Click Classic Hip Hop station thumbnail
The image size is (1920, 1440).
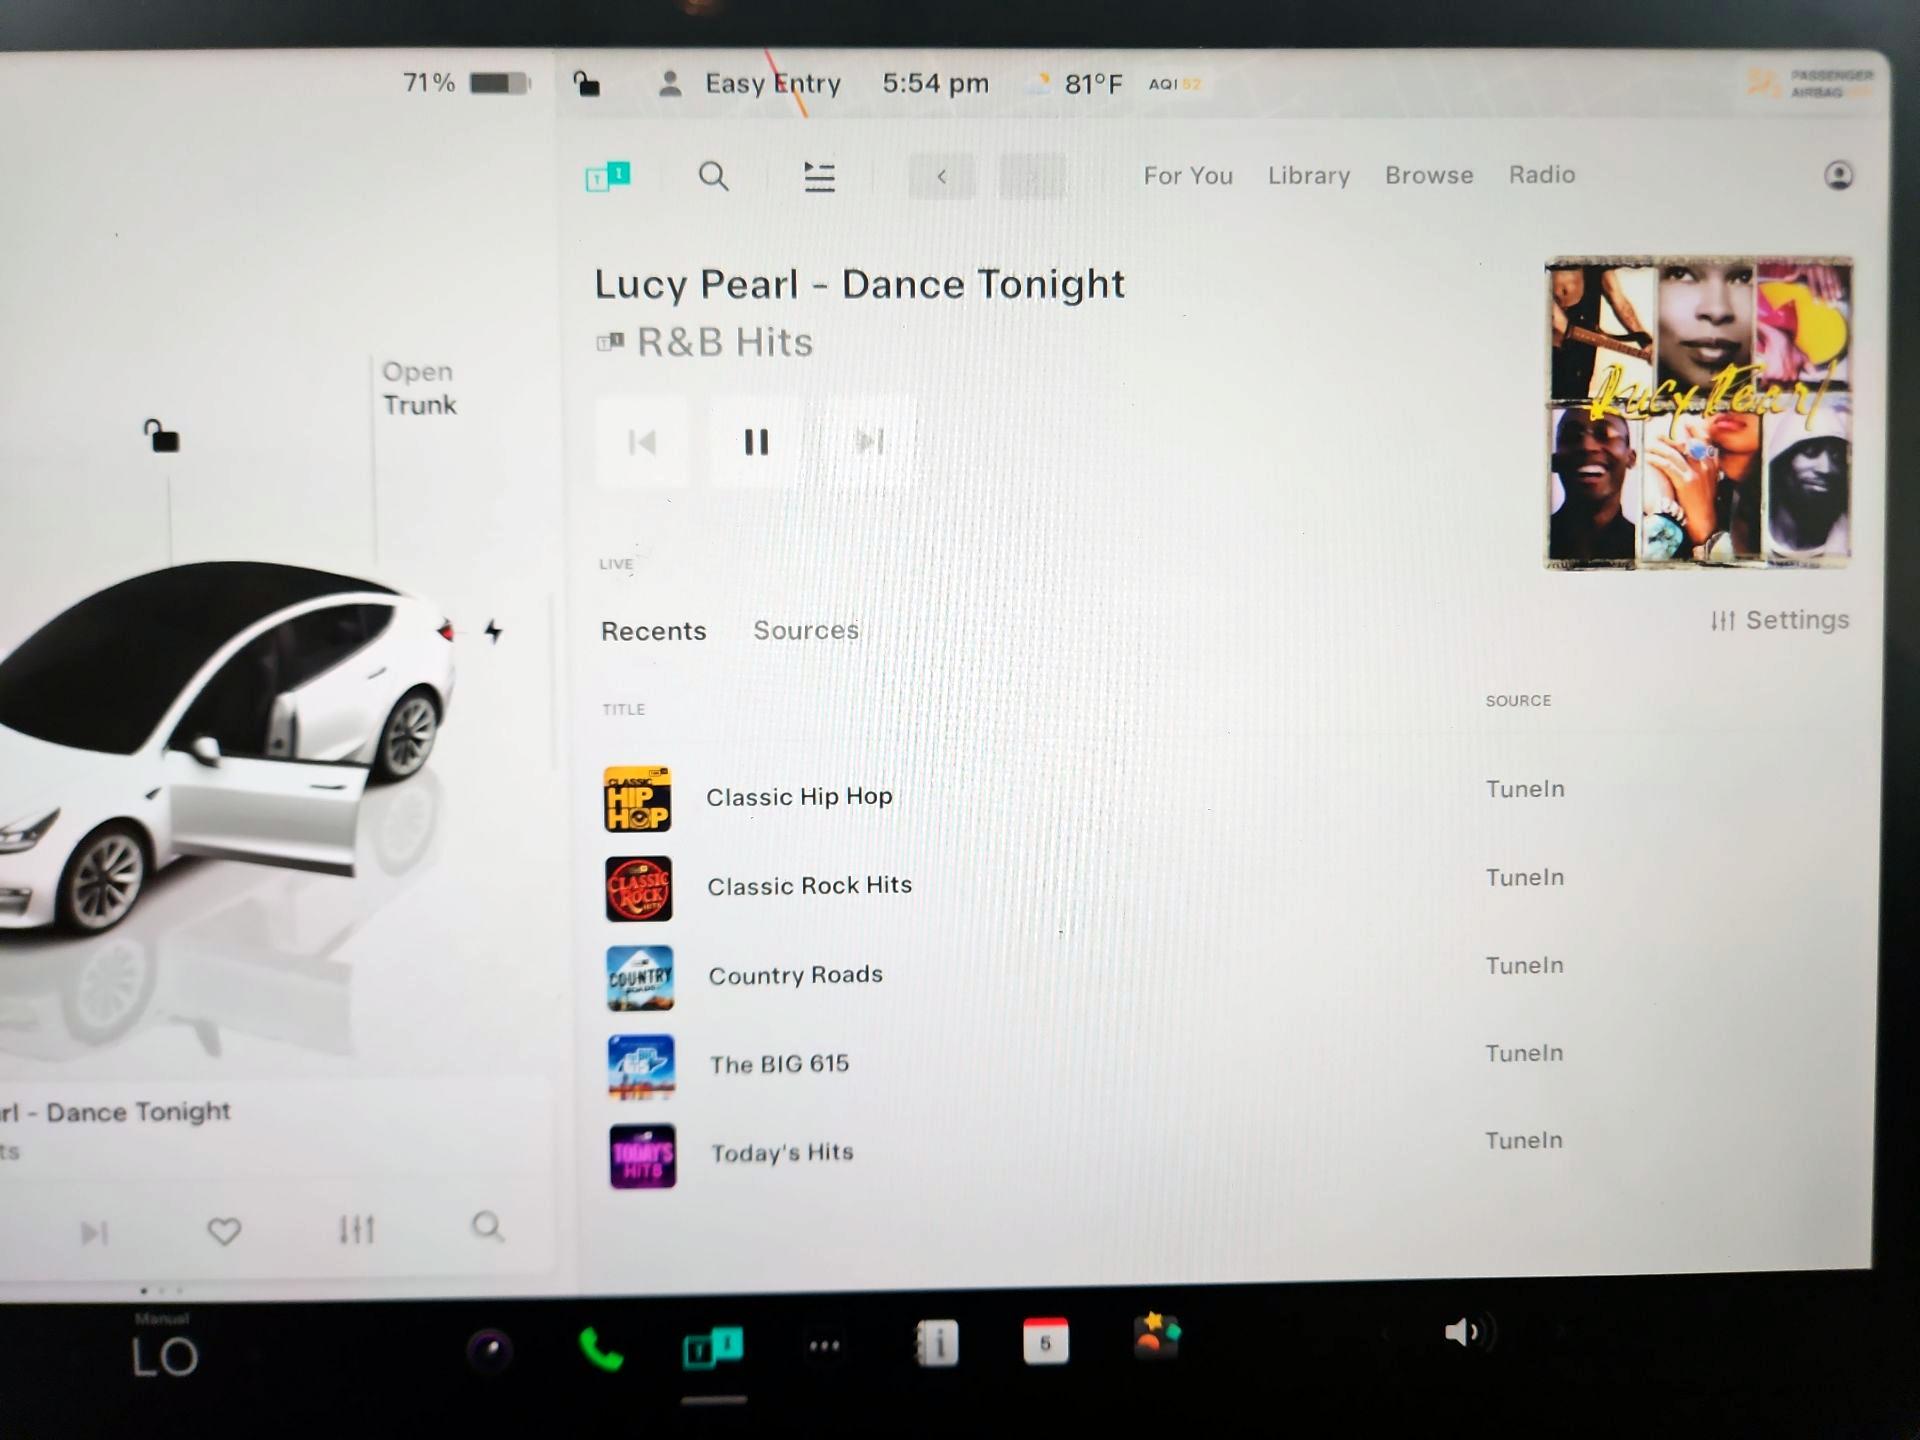(637, 799)
